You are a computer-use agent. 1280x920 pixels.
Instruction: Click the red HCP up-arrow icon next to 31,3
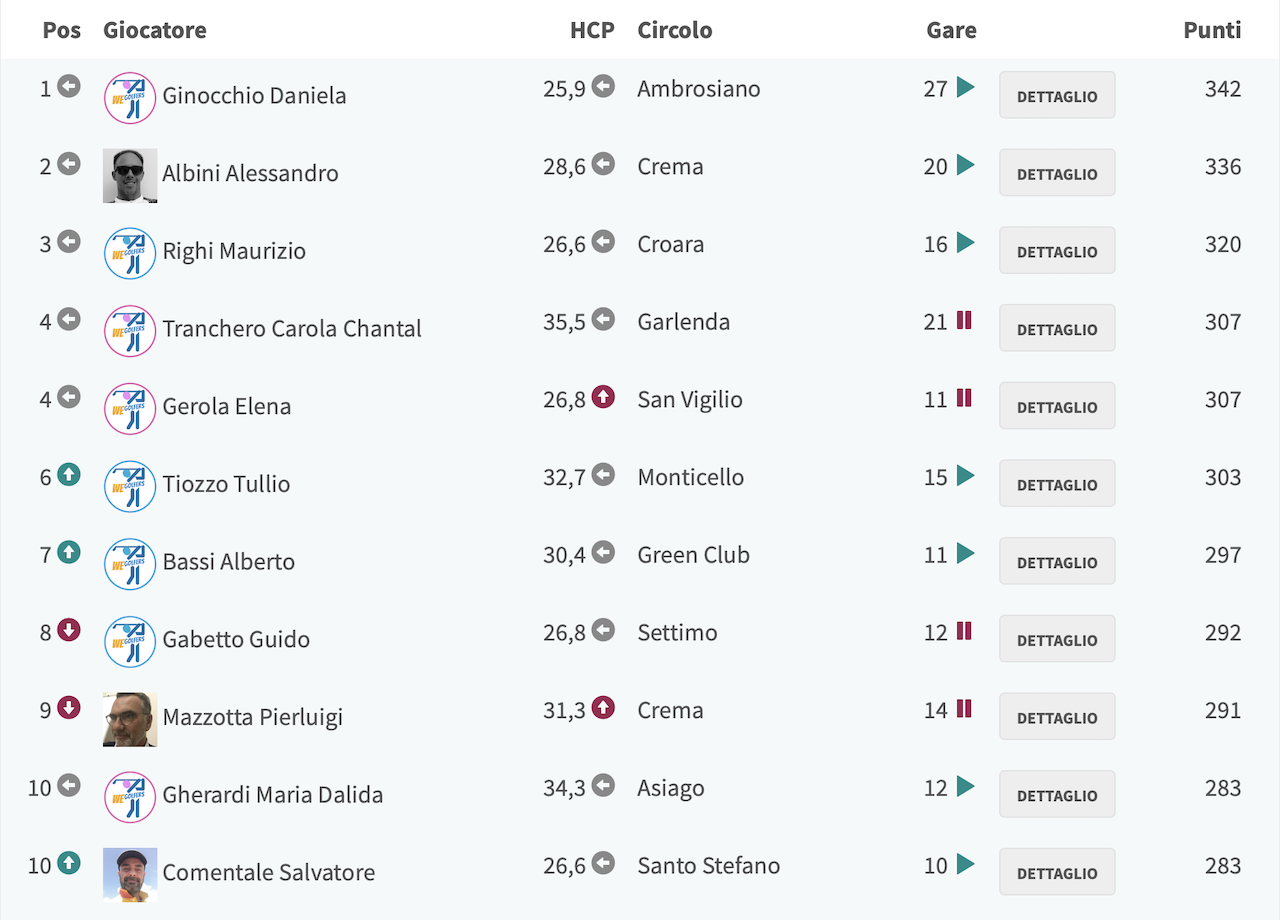click(x=603, y=708)
